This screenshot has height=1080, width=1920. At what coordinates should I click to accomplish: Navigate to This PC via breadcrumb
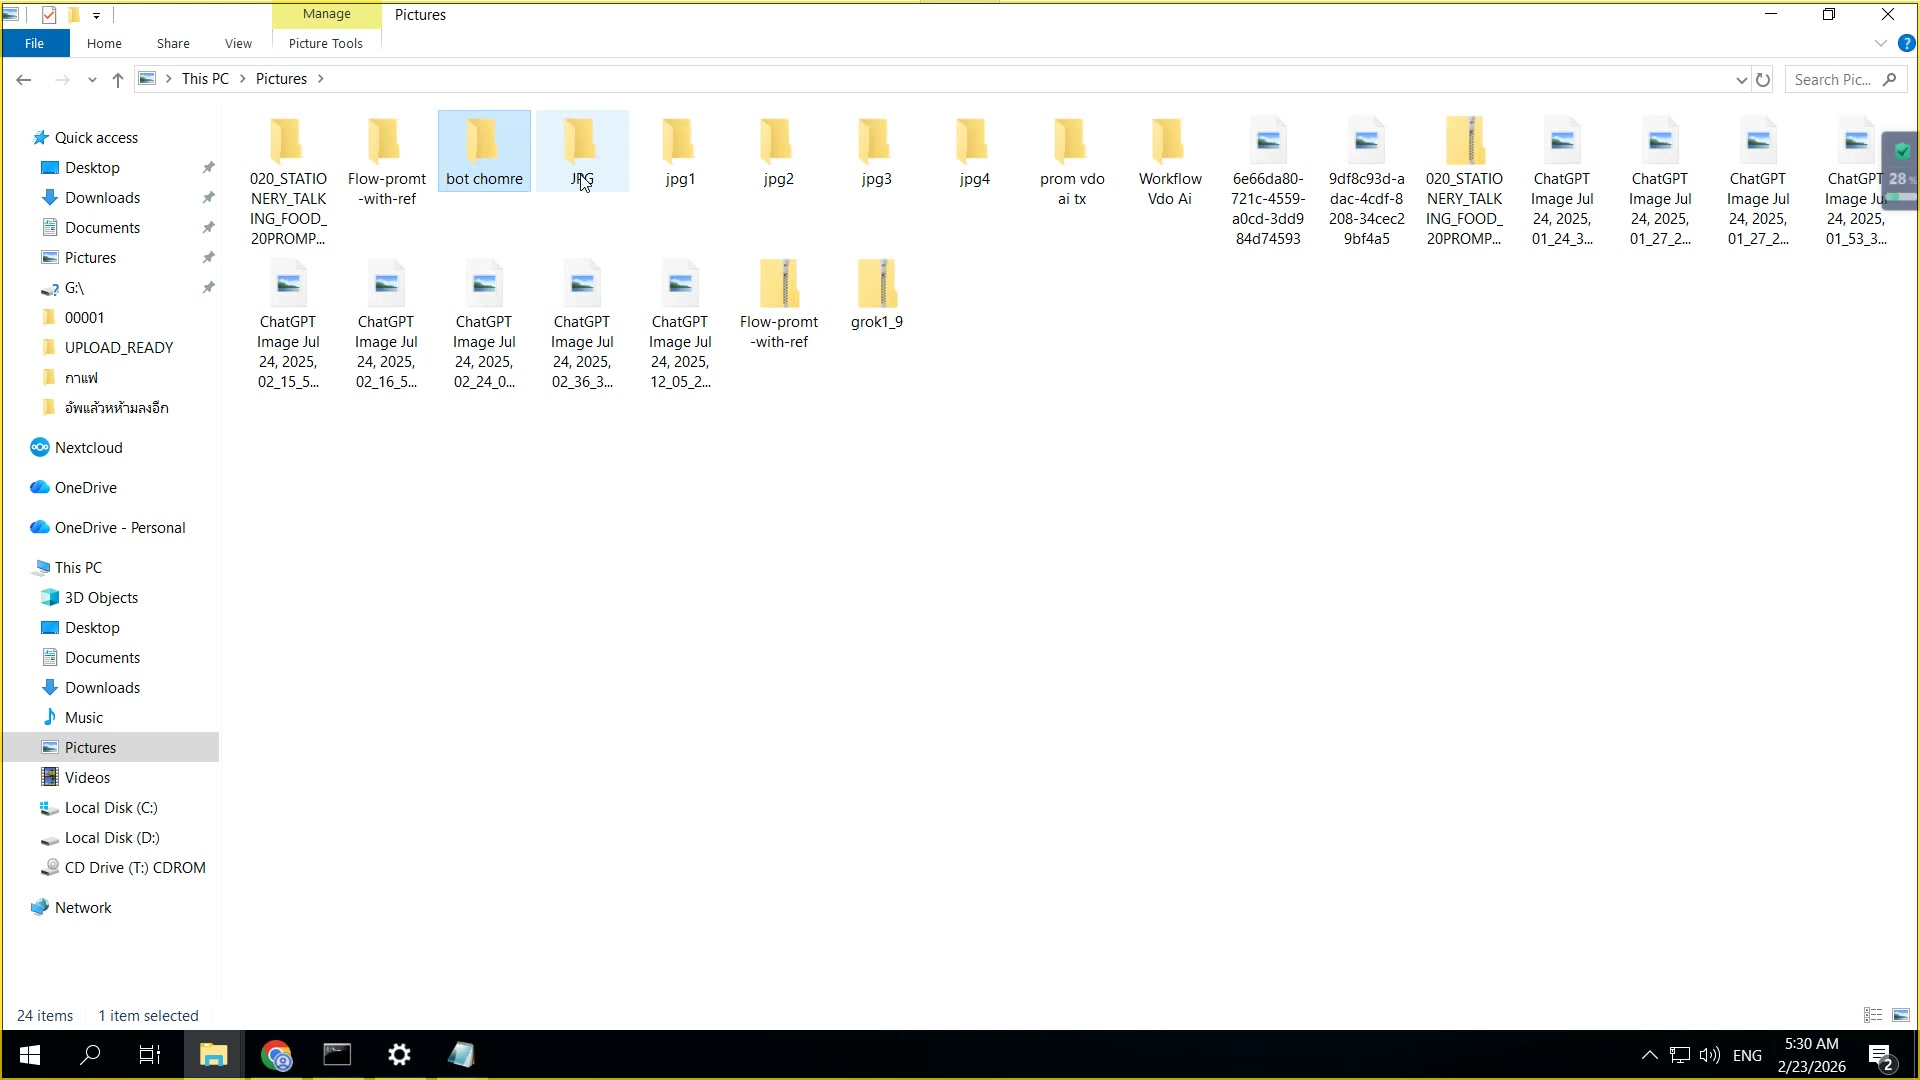[204, 78]
